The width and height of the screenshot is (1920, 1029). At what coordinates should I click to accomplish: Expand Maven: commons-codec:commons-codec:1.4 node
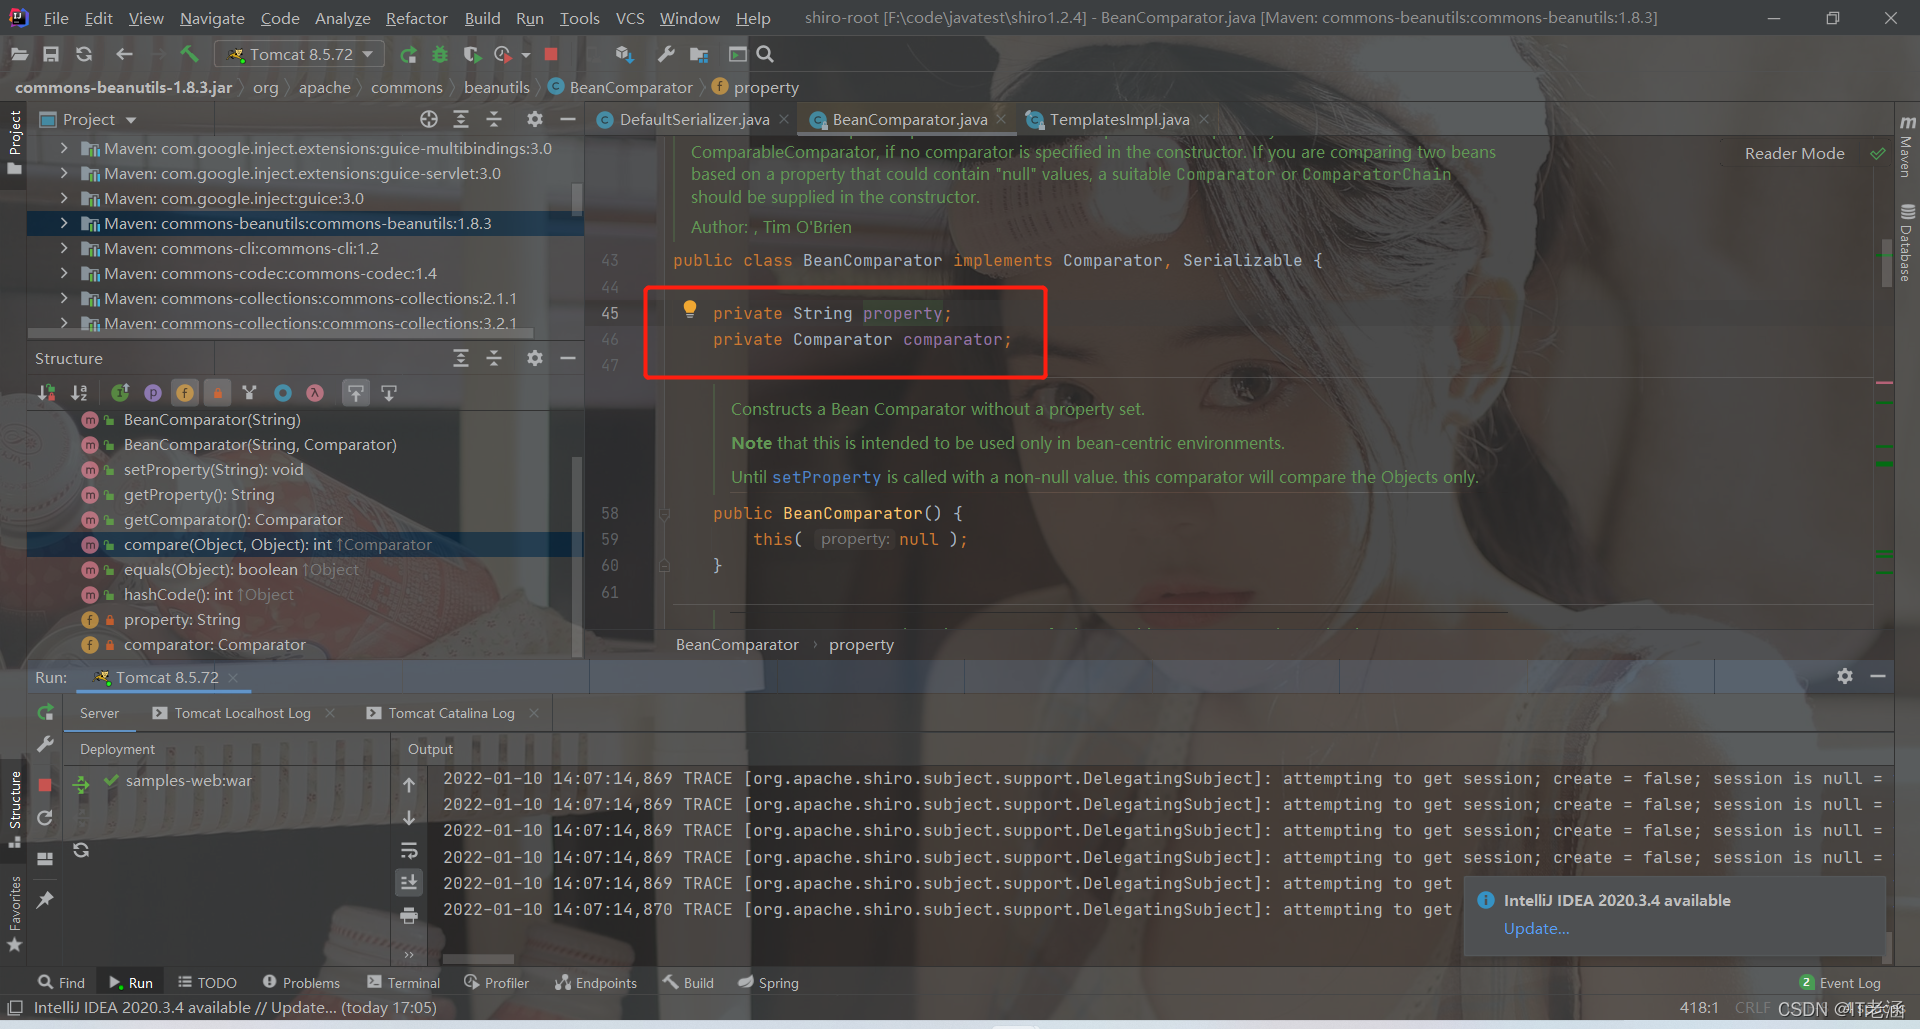64,273
